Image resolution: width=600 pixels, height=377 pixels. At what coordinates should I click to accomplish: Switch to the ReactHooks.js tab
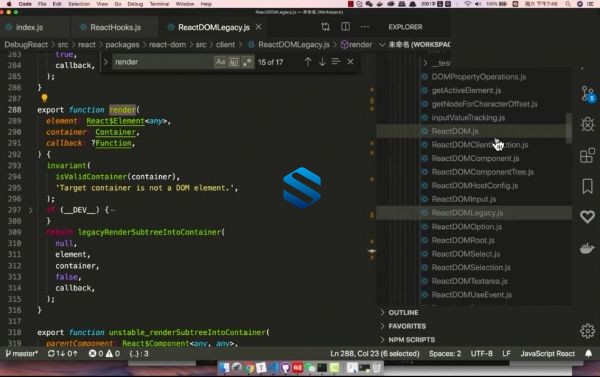(115, 27)
